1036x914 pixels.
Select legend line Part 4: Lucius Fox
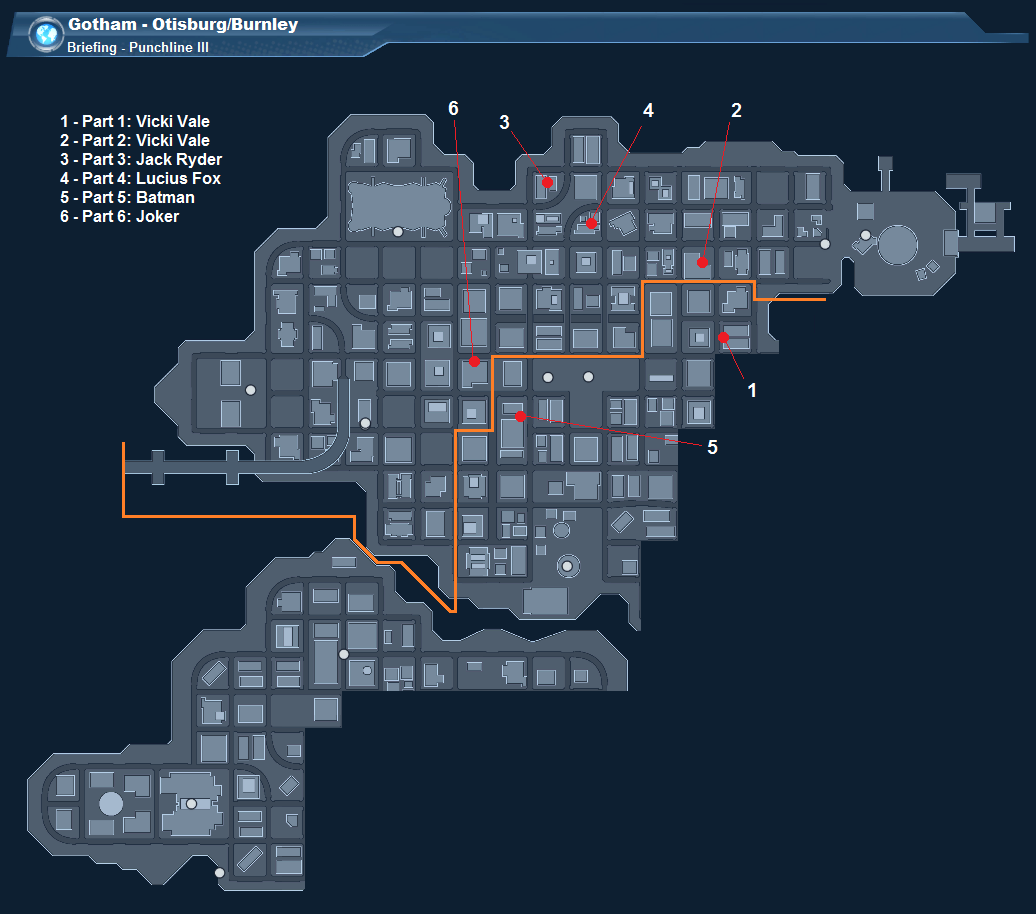140,178
